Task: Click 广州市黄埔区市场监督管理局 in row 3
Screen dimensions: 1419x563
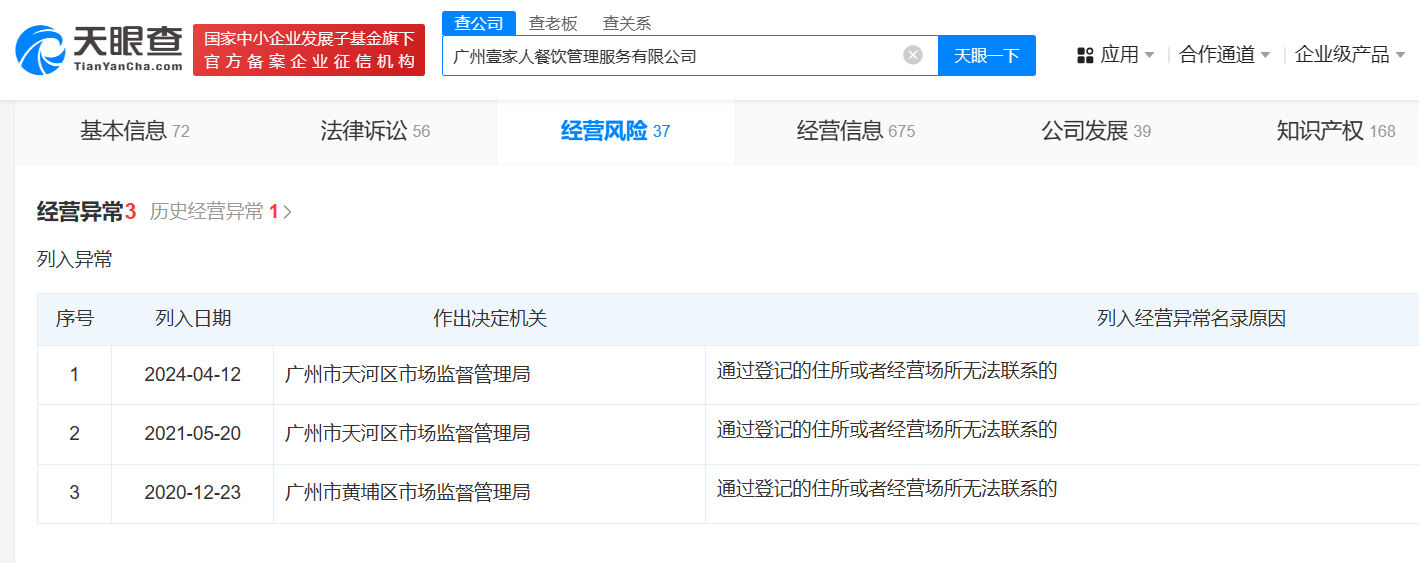Action: tap(407, 493)
